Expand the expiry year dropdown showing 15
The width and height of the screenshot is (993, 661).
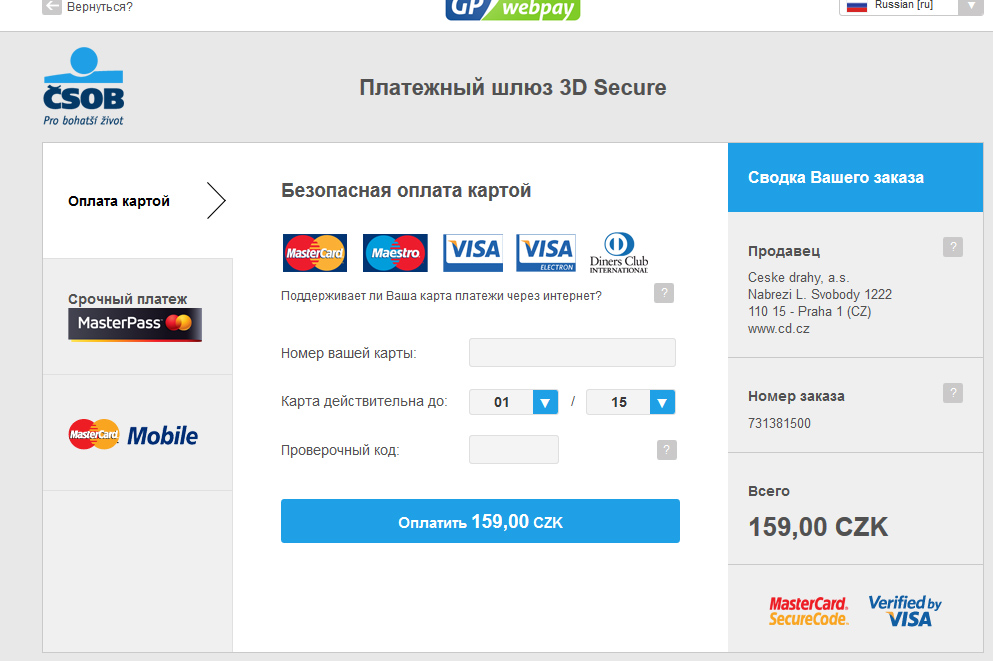(631, 402)
